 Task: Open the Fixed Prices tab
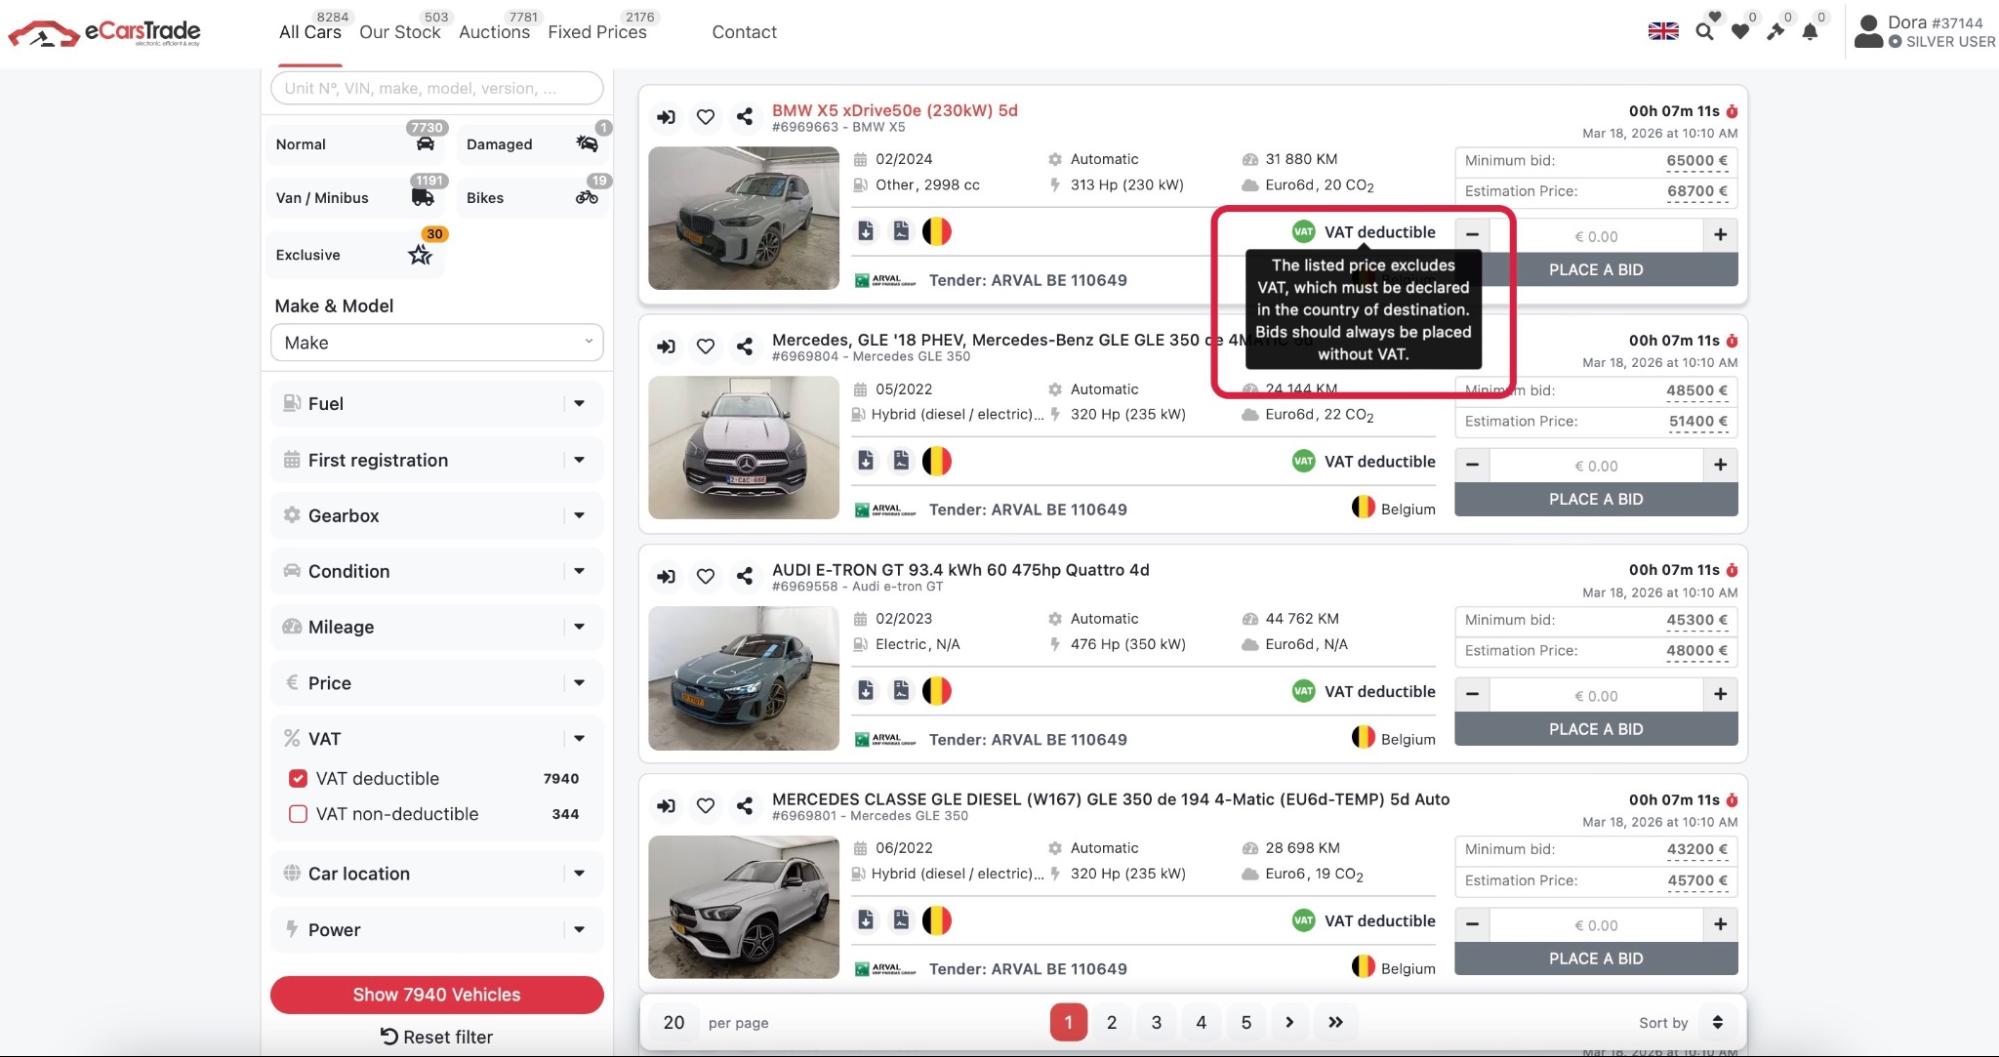597,32
